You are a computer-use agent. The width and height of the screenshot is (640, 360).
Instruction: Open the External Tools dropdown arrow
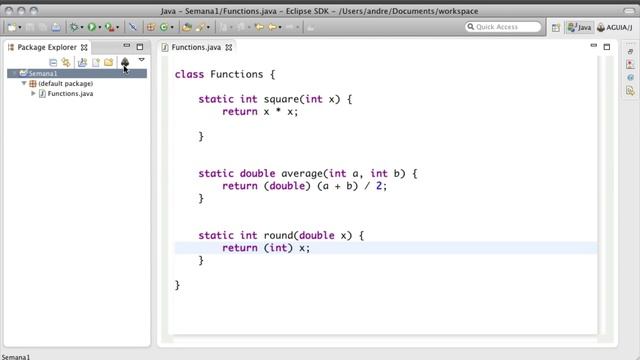tap(118, 27)
